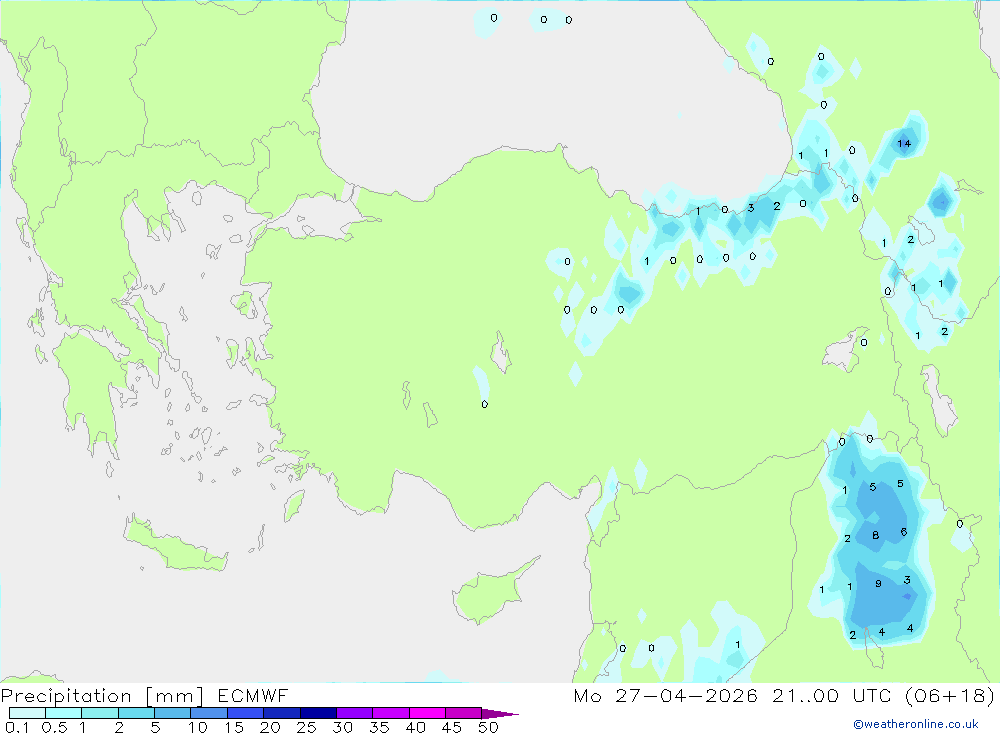Select the 30–35 mm purple legend segment
The width and height of the screenshot is (1000, 733).
point(354,713)
